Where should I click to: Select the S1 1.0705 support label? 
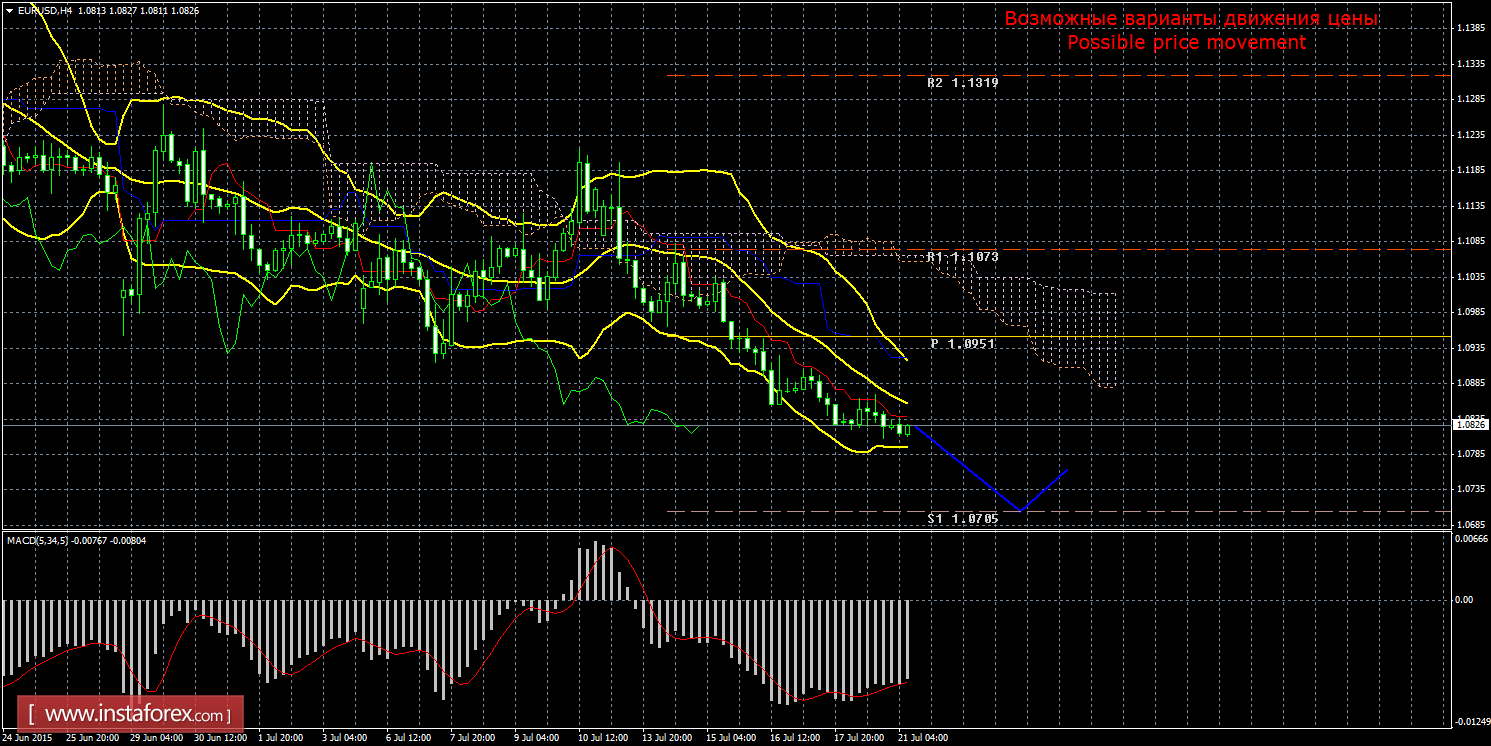click(962, 519)
